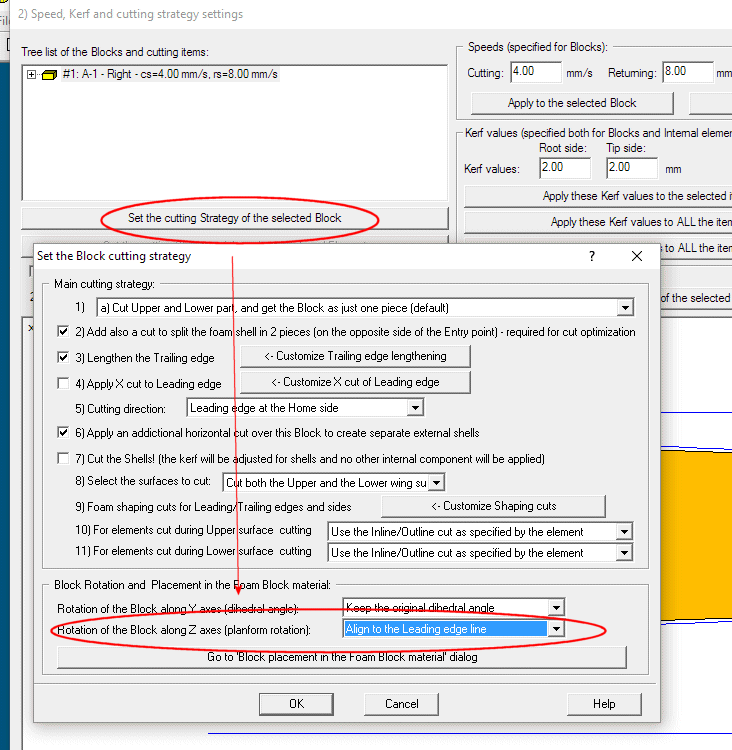Expand the #1: A-1 Right tree item
The width and height of the screenshot is (732, 750).
point(32,75)
